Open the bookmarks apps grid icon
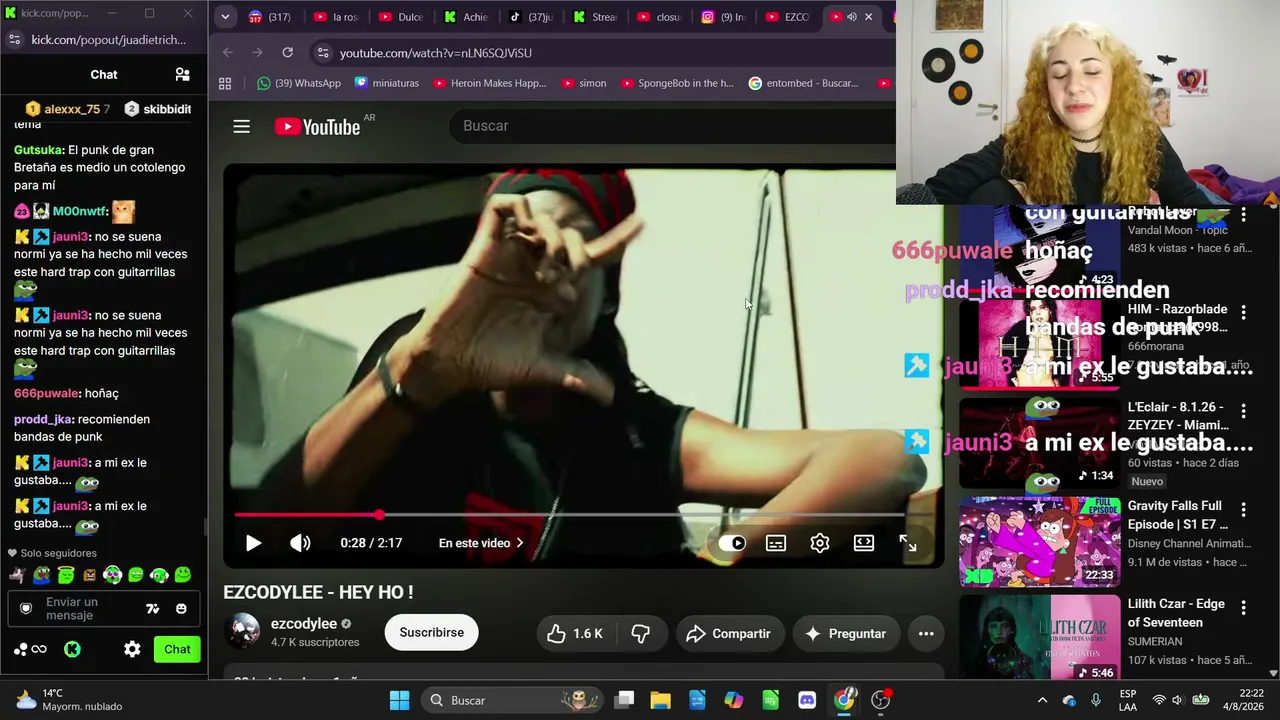 point(225,83)
